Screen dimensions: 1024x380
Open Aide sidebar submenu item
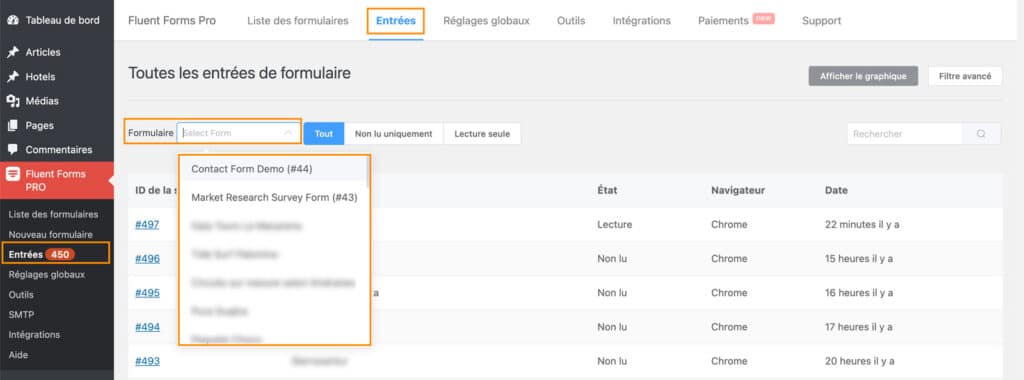pyautogui.click(x=18, y=355)
